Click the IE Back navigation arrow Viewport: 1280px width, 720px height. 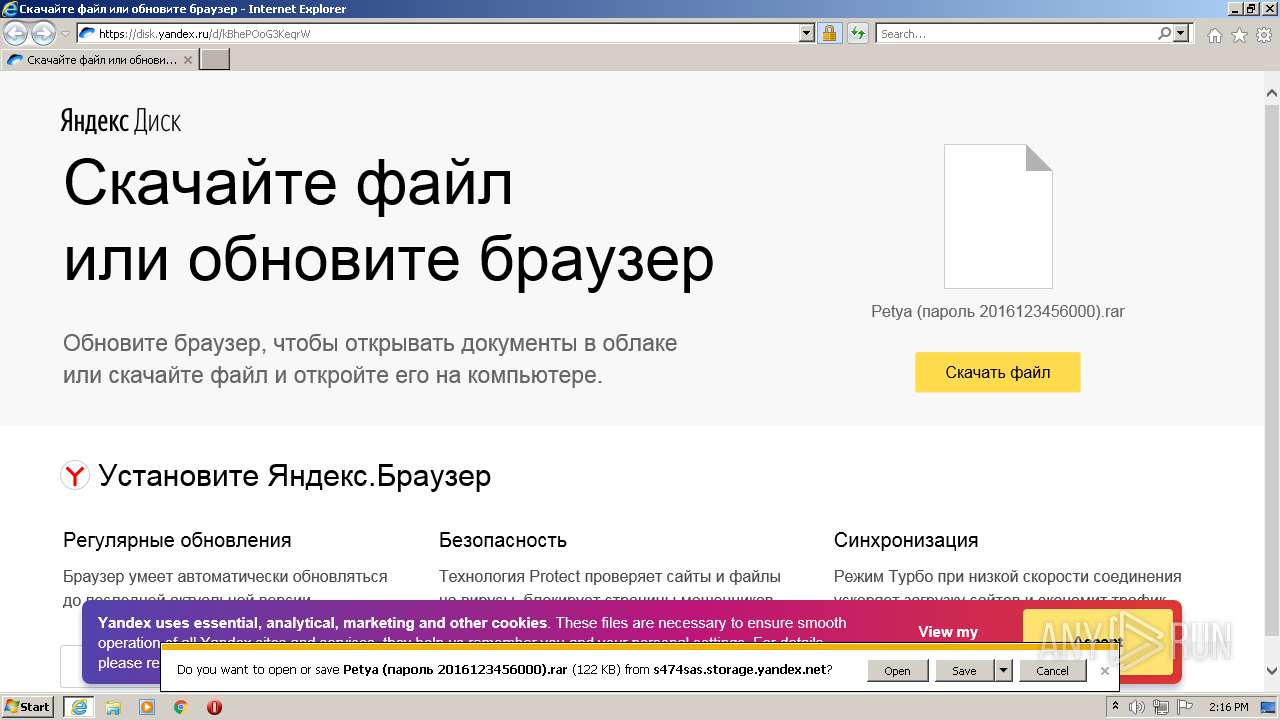(16, 33)
